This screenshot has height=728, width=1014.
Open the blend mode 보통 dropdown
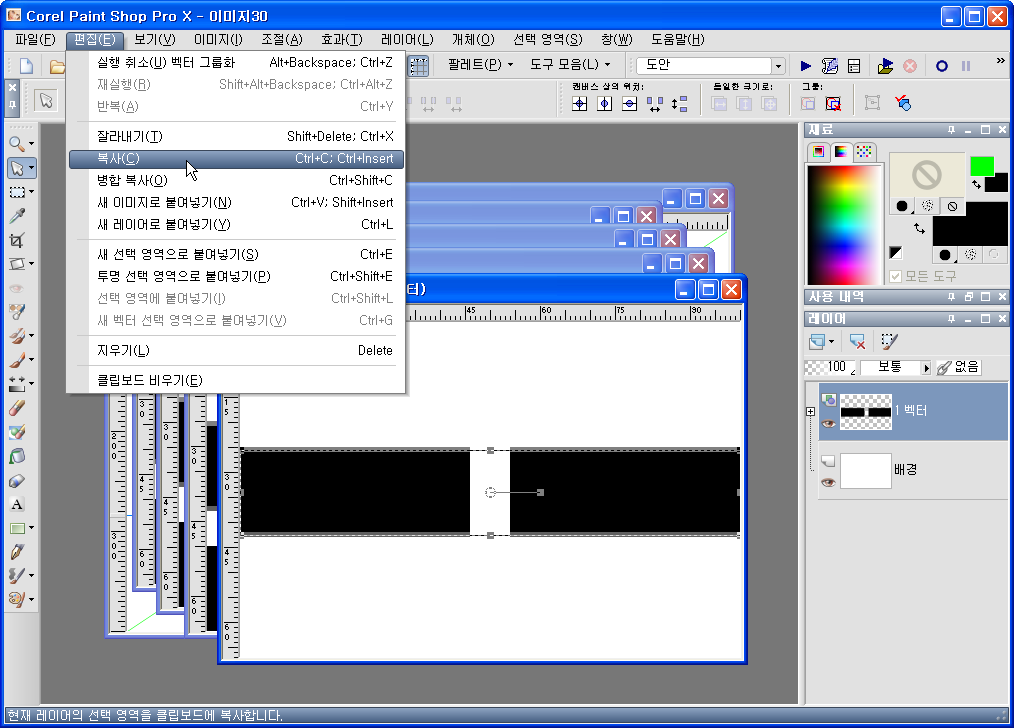click(x=926, y=367)
